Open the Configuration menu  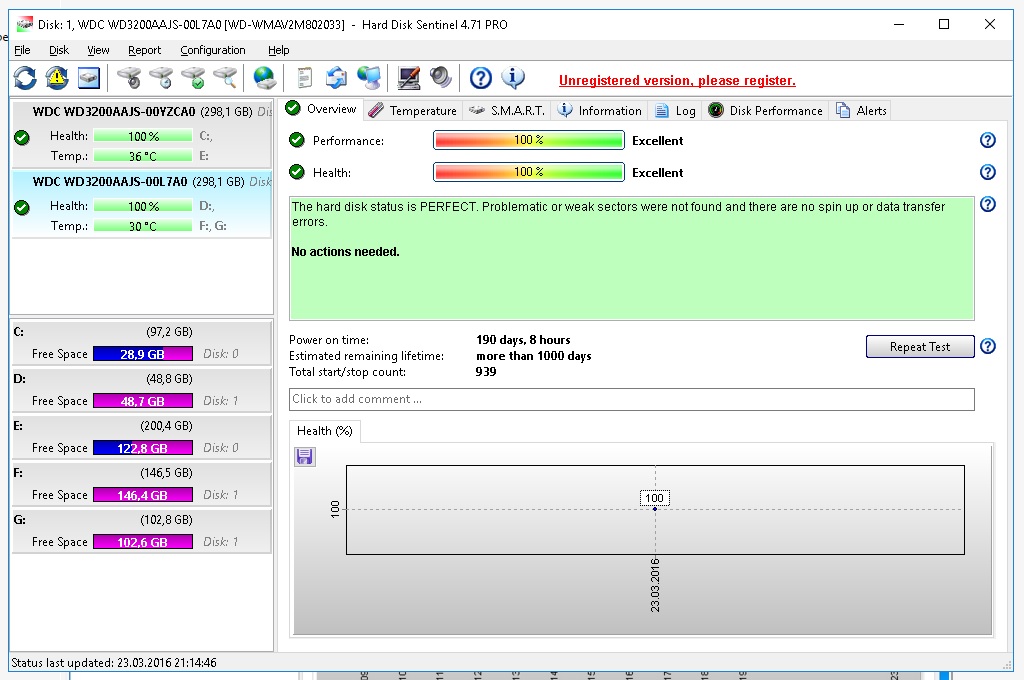point(212,50)
